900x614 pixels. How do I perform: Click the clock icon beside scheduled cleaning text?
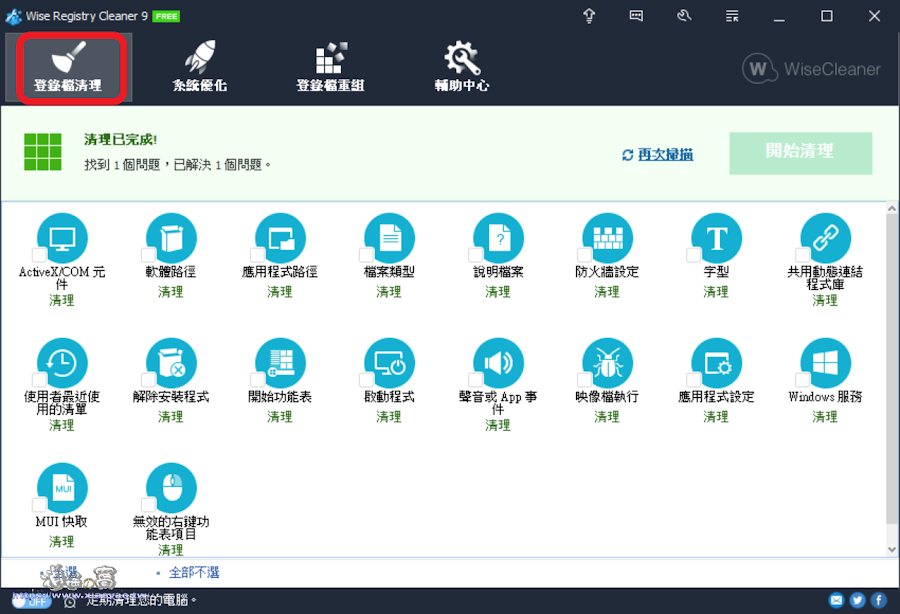coord(70,601)
